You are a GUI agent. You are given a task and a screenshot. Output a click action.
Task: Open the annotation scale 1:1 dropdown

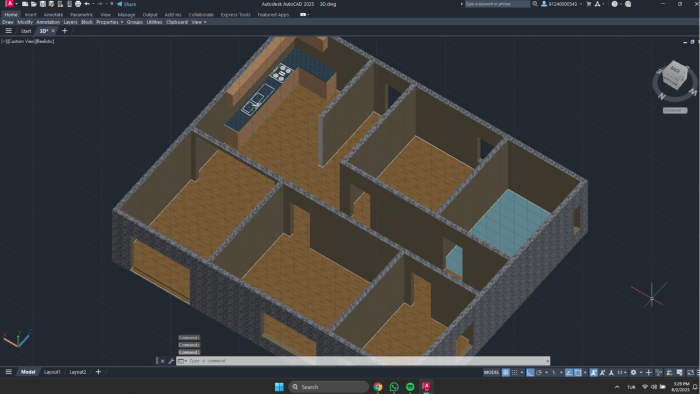(x=622, y=372)
